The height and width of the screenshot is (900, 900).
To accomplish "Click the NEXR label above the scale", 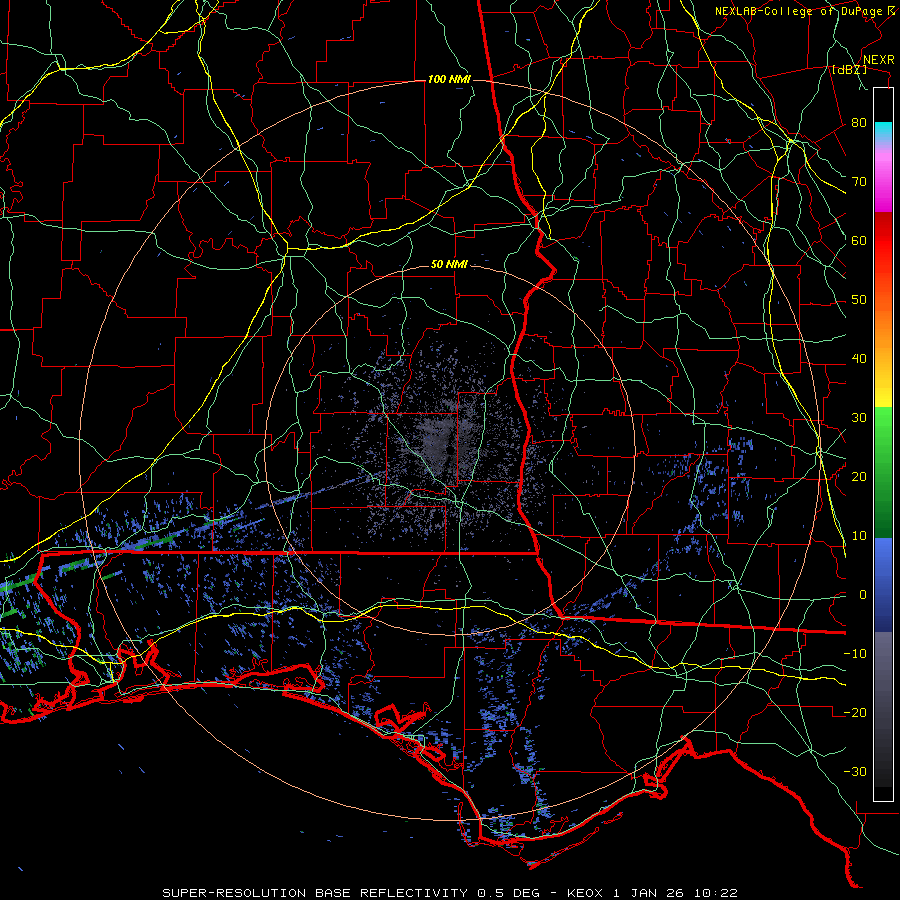I will pyautogui.click(x=879, y=60).
